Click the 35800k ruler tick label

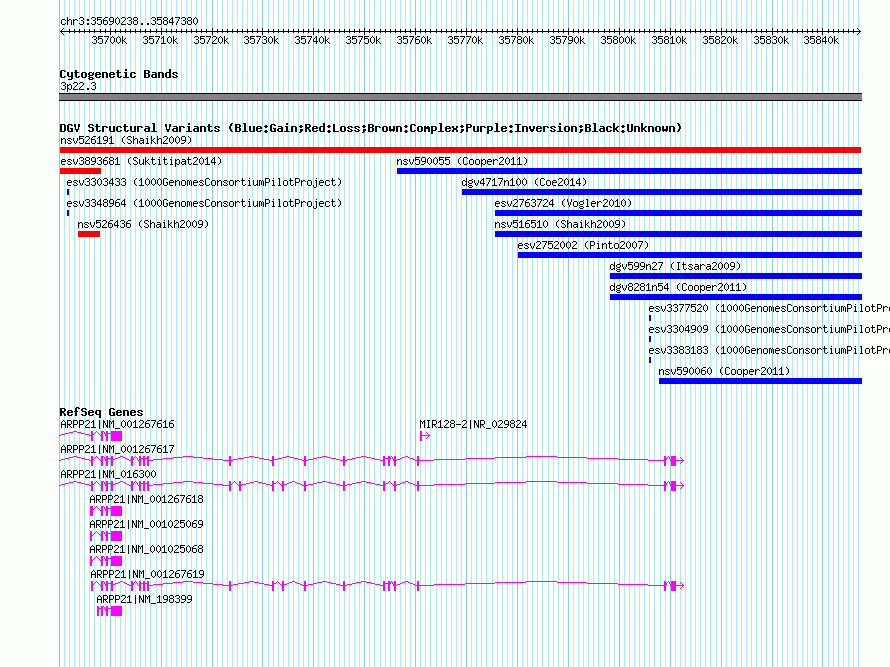coord(618,40)
